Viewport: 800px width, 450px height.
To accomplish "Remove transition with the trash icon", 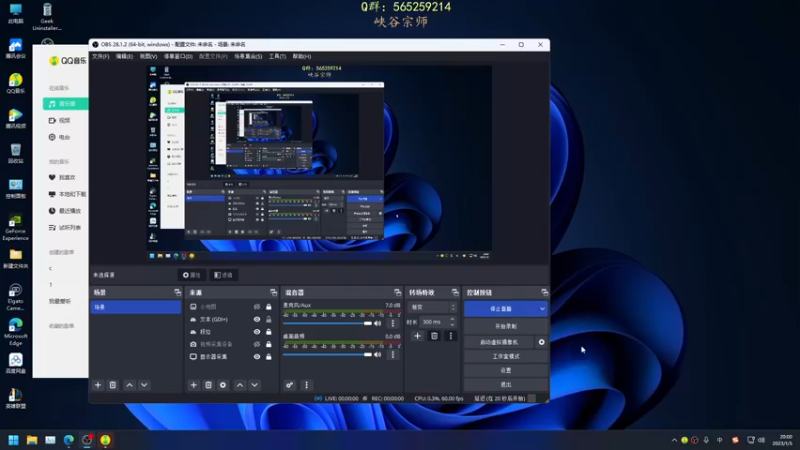I will point(434,336).
